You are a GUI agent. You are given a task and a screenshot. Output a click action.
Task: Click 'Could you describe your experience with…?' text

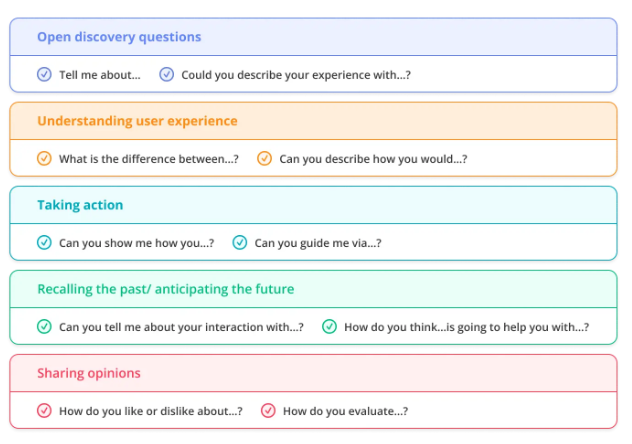point(296,75)
